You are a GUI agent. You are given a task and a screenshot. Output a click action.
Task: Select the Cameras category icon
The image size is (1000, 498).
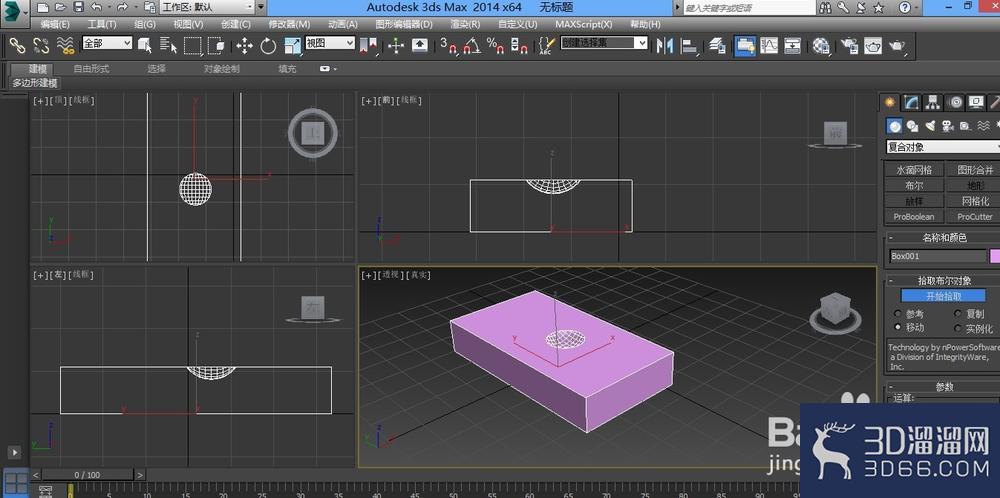click(x=948, y=126)
